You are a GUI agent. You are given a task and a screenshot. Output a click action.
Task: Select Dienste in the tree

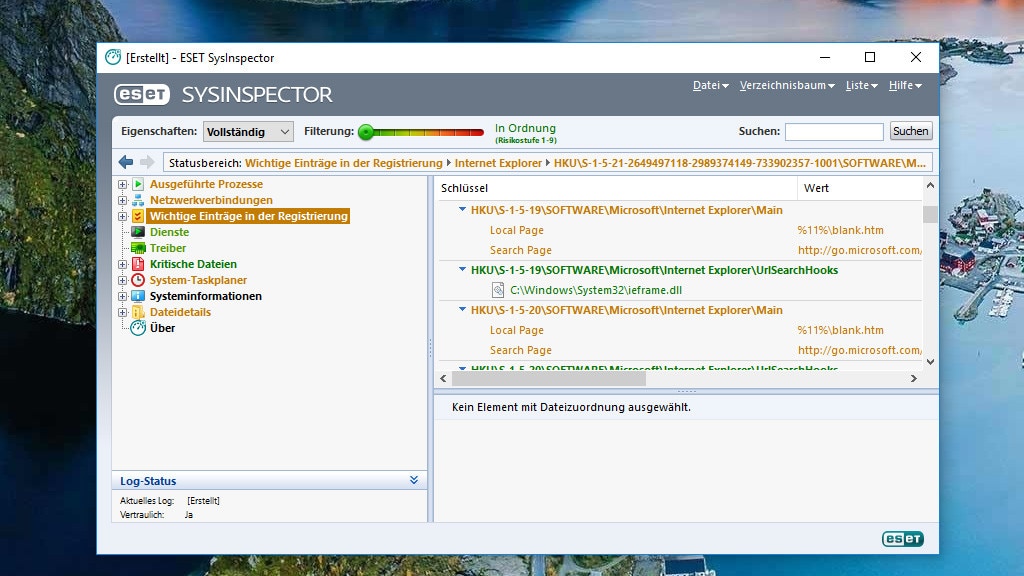click(169, 232)
